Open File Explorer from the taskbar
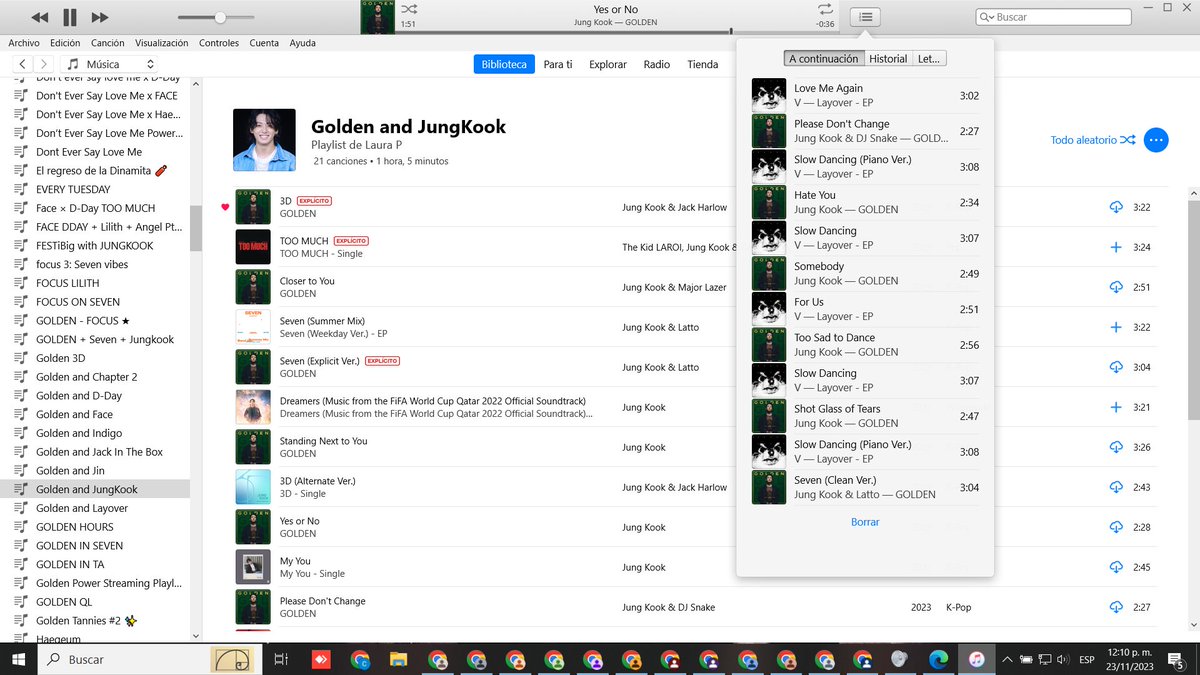 [x=398, y=660]
